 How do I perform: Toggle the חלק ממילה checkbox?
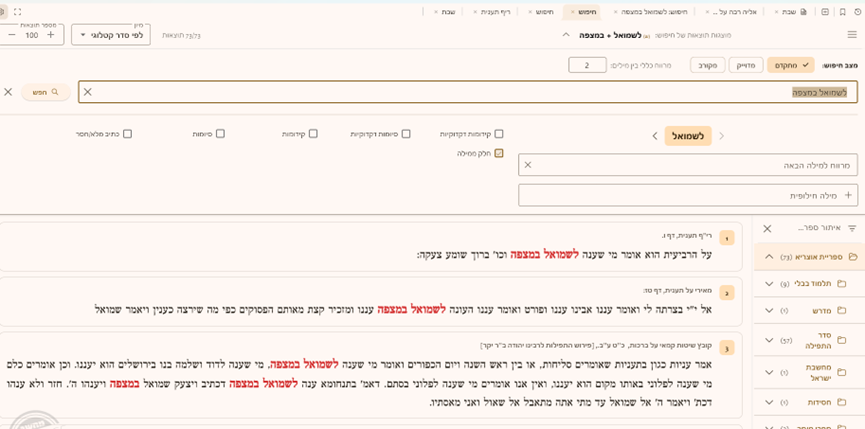[499, 153]
